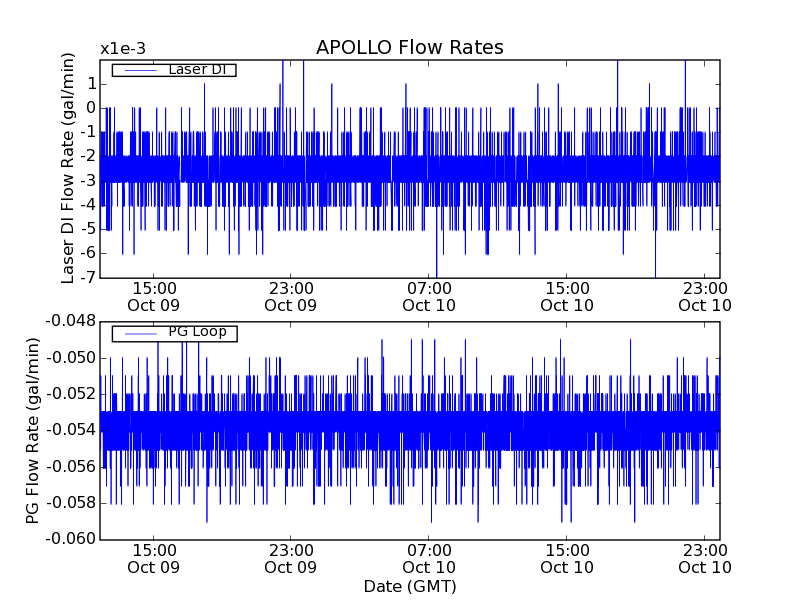This screenshot has height=600, width=800.
Task: Select the '-6' tick on Laser DI axis
Action: click(x=88, y=253)
